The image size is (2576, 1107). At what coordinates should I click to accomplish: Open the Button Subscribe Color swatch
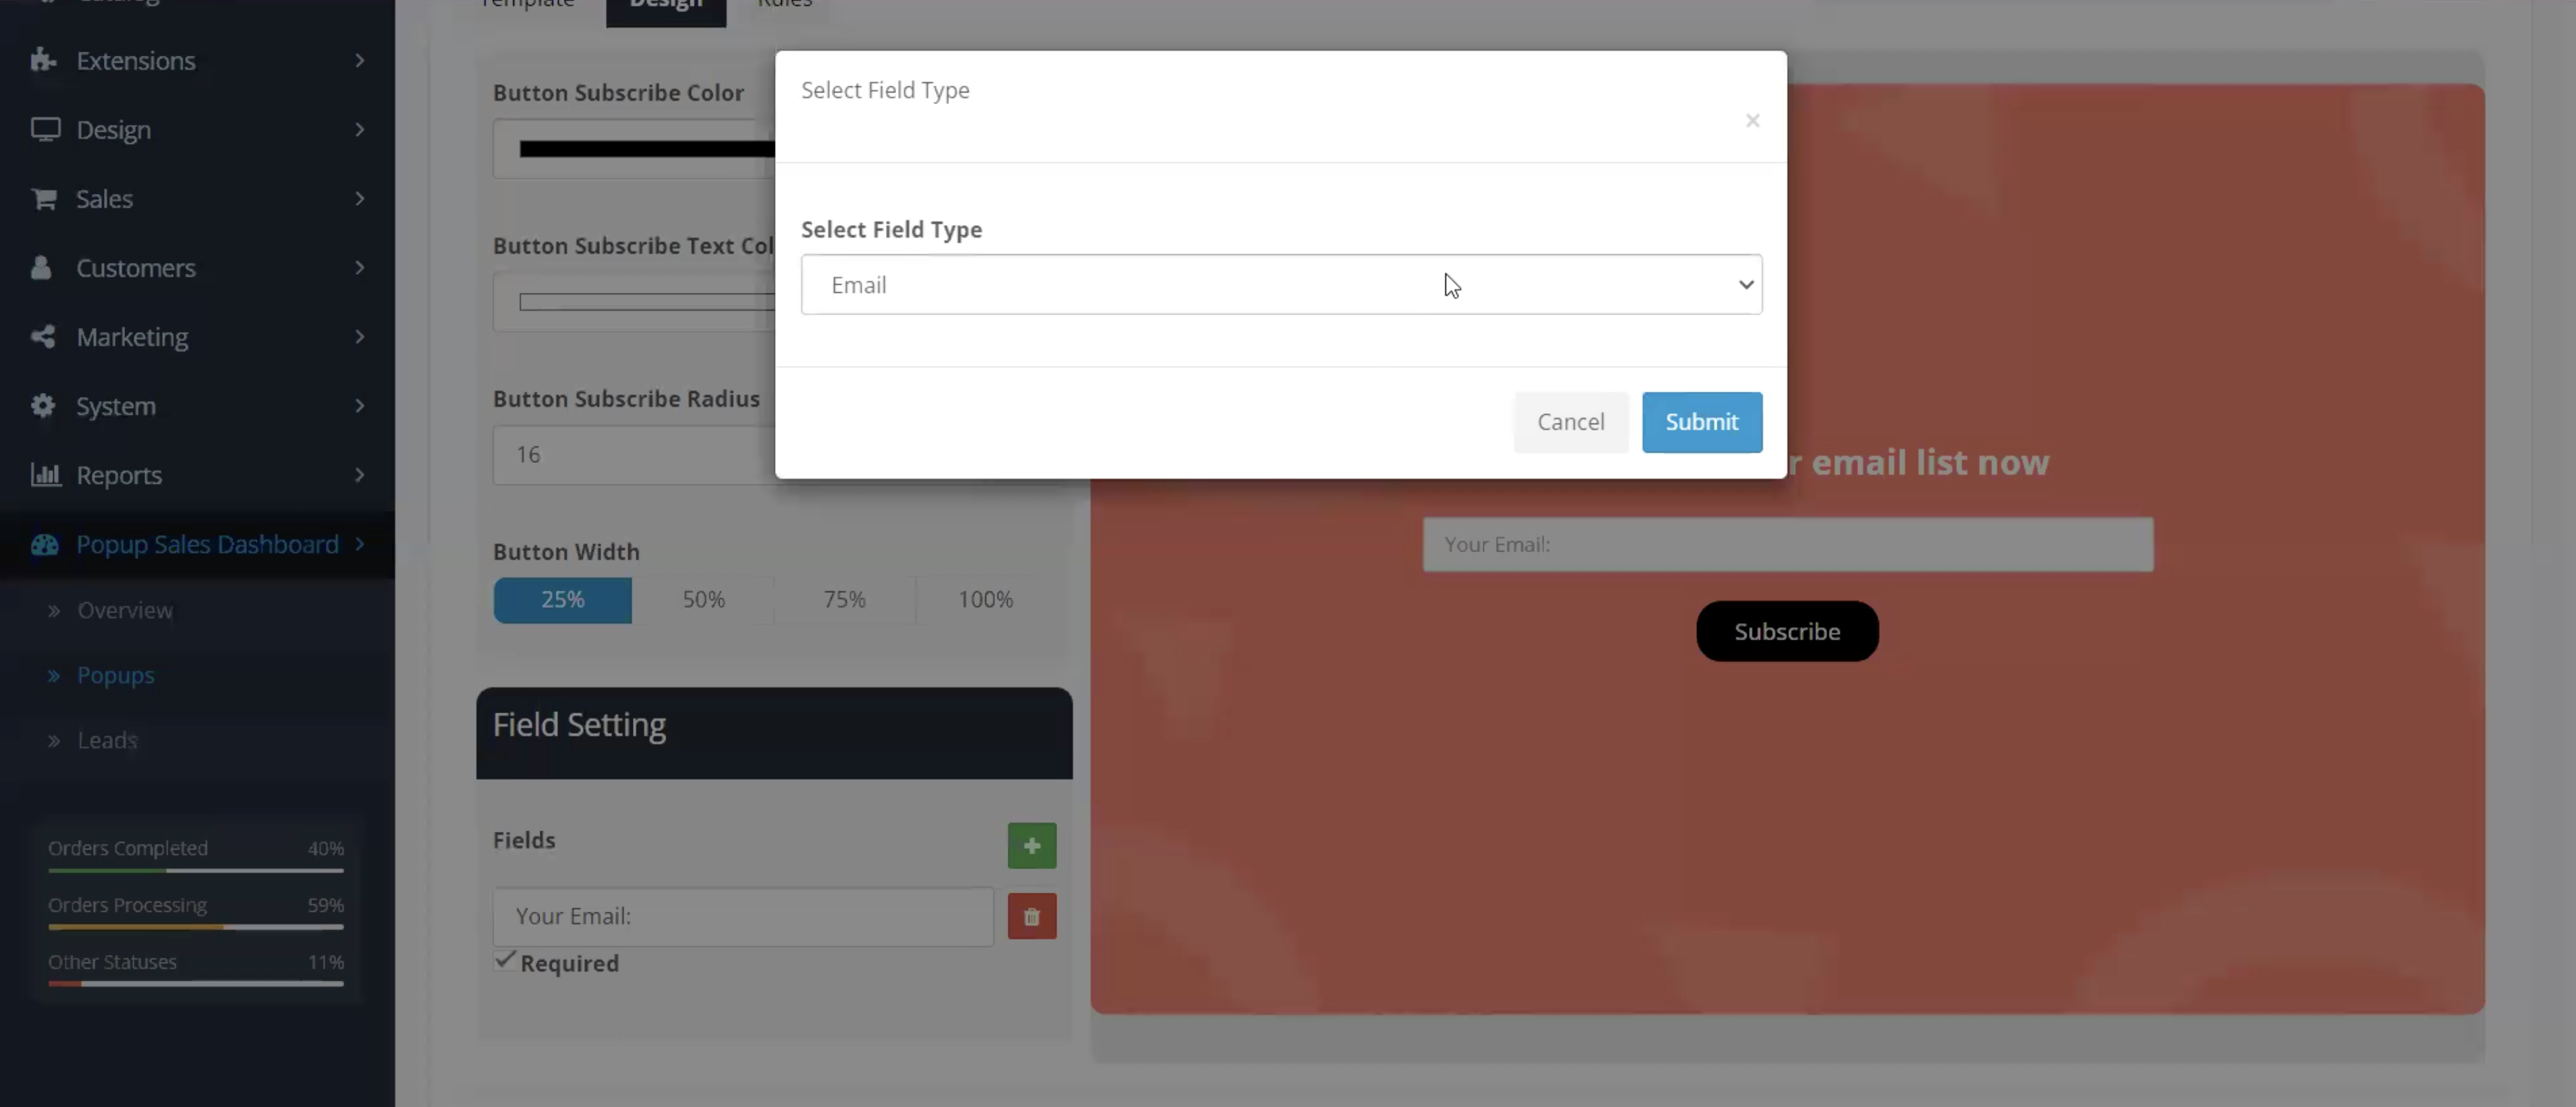coord(646,149)
